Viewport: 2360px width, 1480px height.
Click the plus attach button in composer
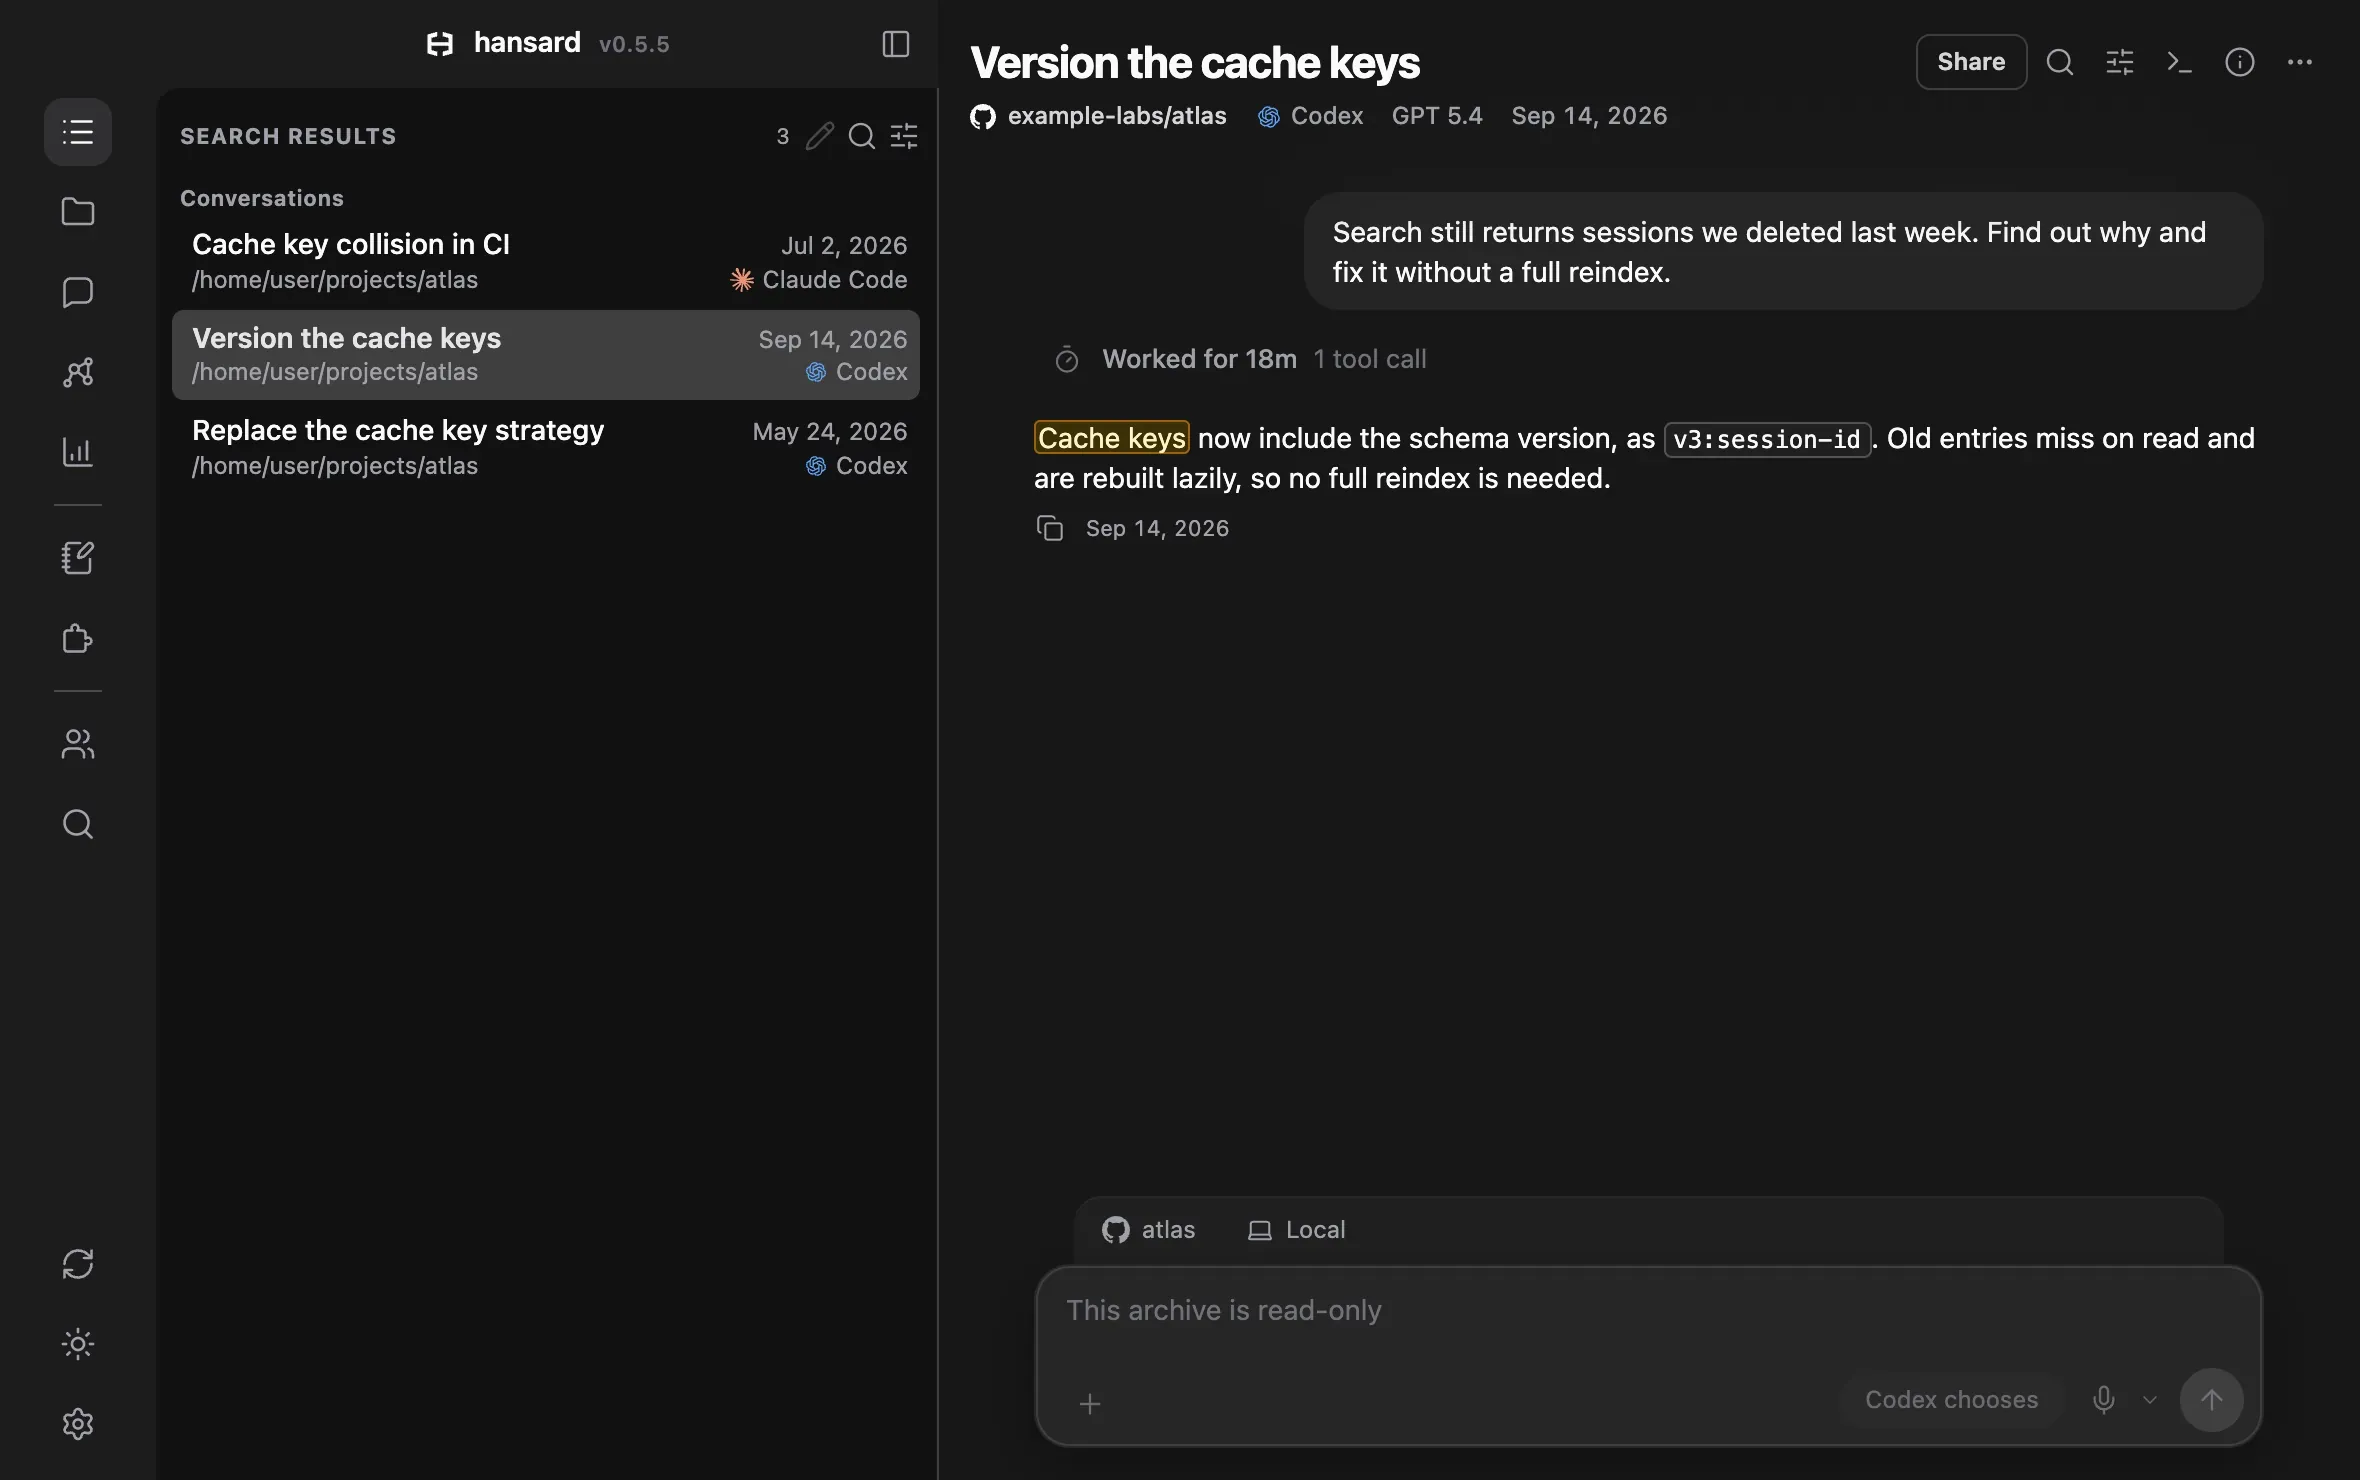(1090, 1404)
